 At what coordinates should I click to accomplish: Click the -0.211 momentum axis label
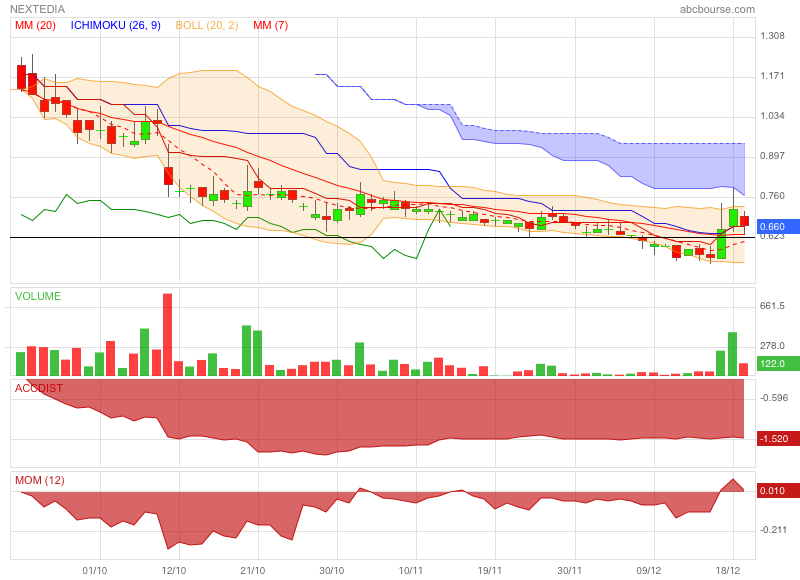click(x=774, y=530)
